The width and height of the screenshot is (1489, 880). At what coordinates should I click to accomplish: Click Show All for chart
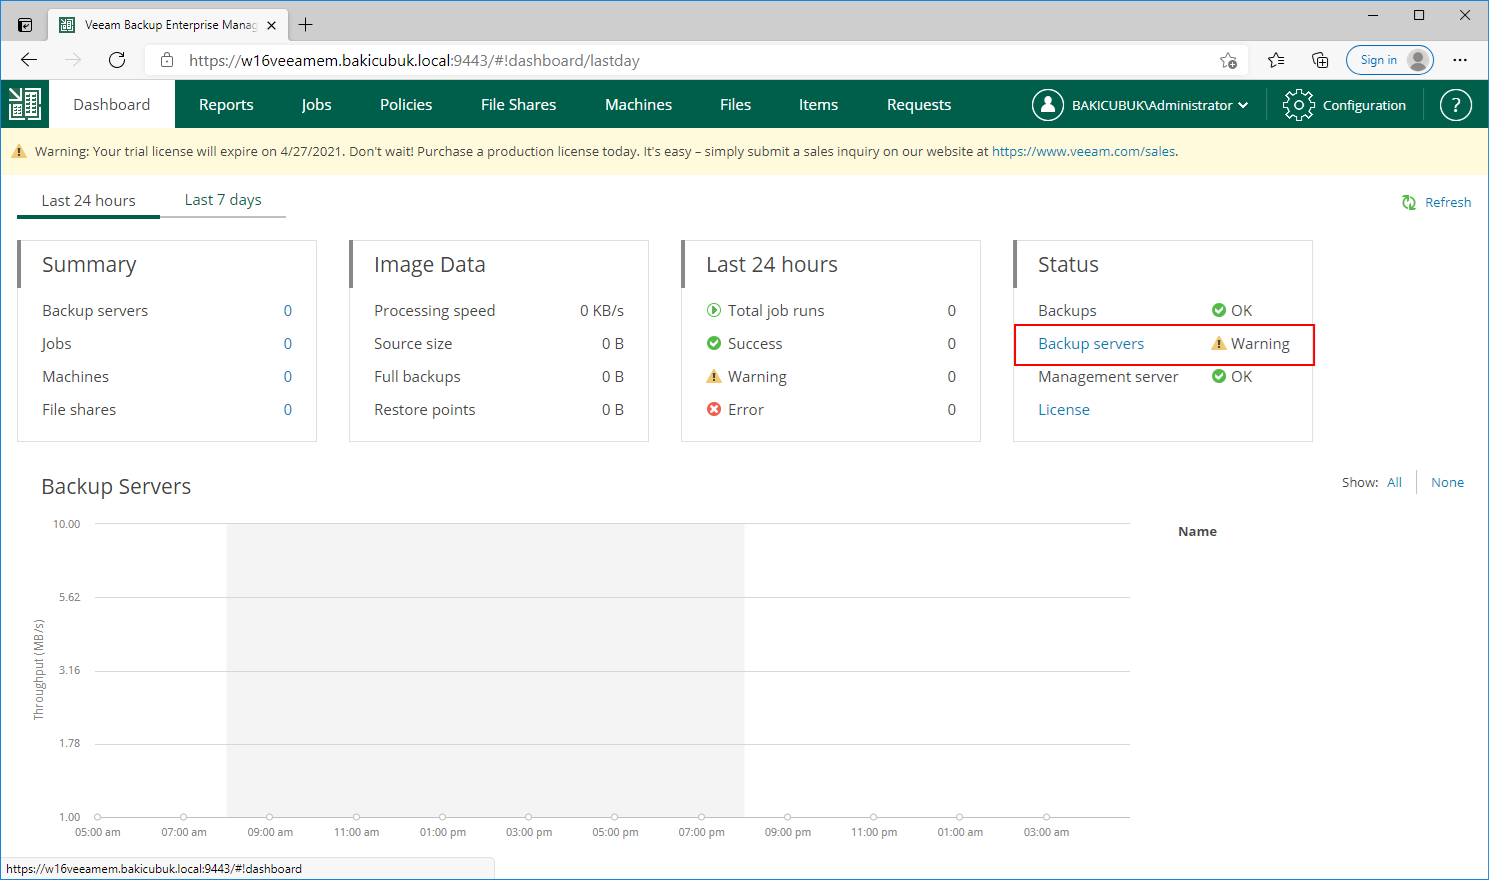(1394, 482)
